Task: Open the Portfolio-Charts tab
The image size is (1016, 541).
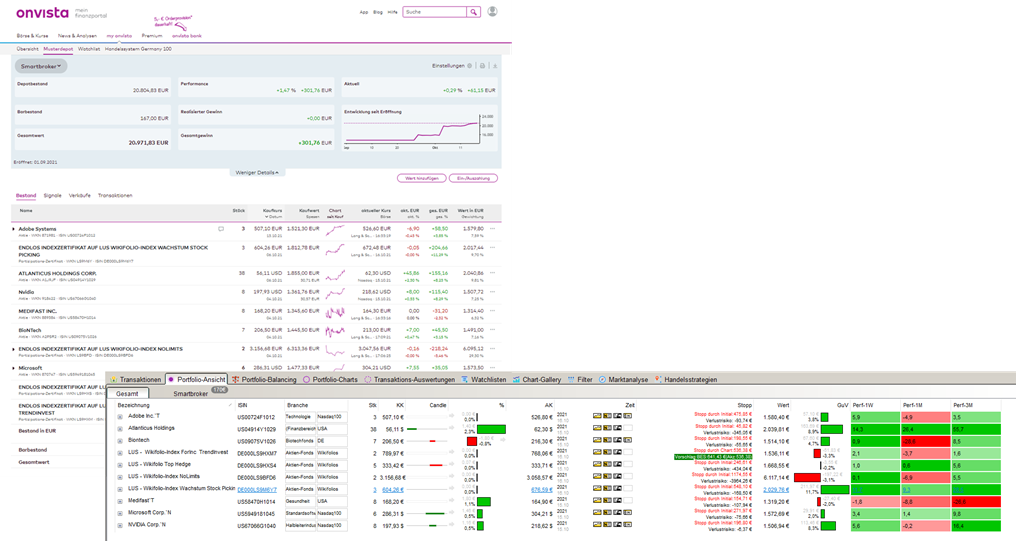Action: coord(330,380)
